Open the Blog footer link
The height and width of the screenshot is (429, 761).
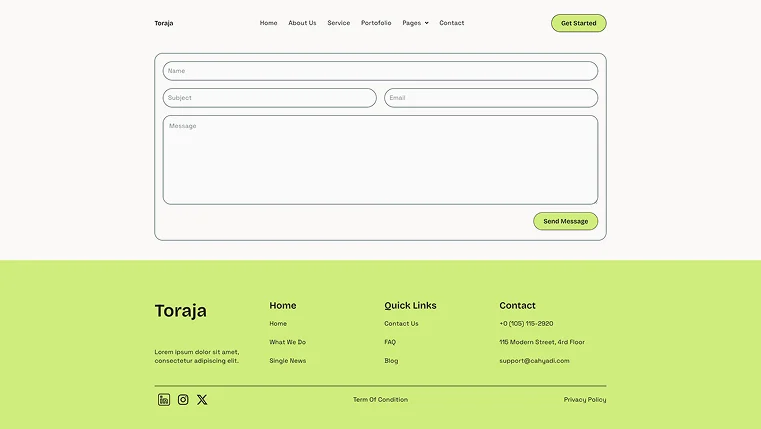391,361
